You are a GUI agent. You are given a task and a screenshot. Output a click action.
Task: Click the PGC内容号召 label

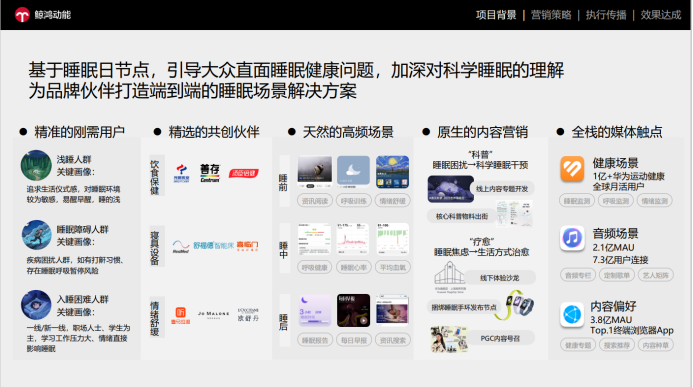tap(500, 339)
